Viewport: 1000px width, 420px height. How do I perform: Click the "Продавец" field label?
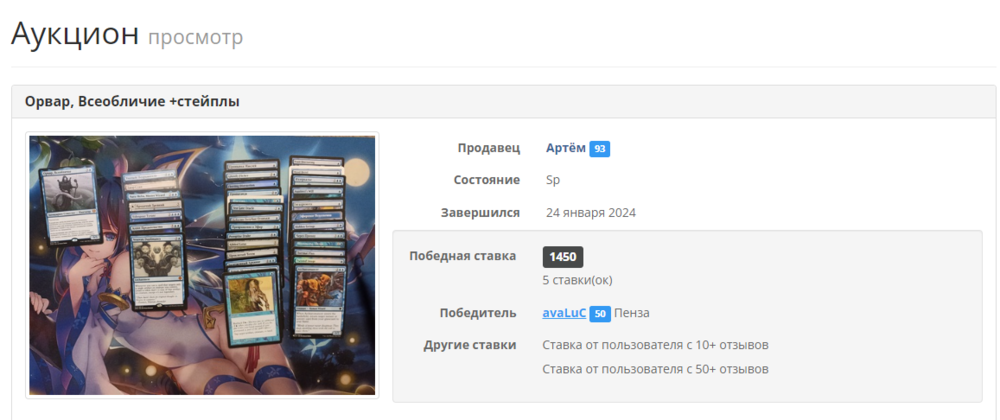pyautogui.click(x=489, y=148)
